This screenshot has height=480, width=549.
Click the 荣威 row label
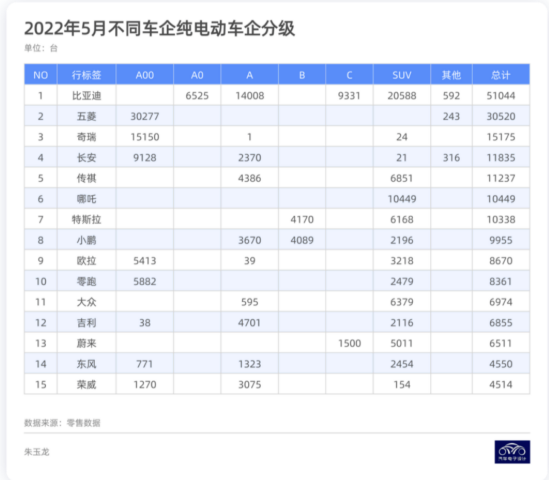point(86,385)
